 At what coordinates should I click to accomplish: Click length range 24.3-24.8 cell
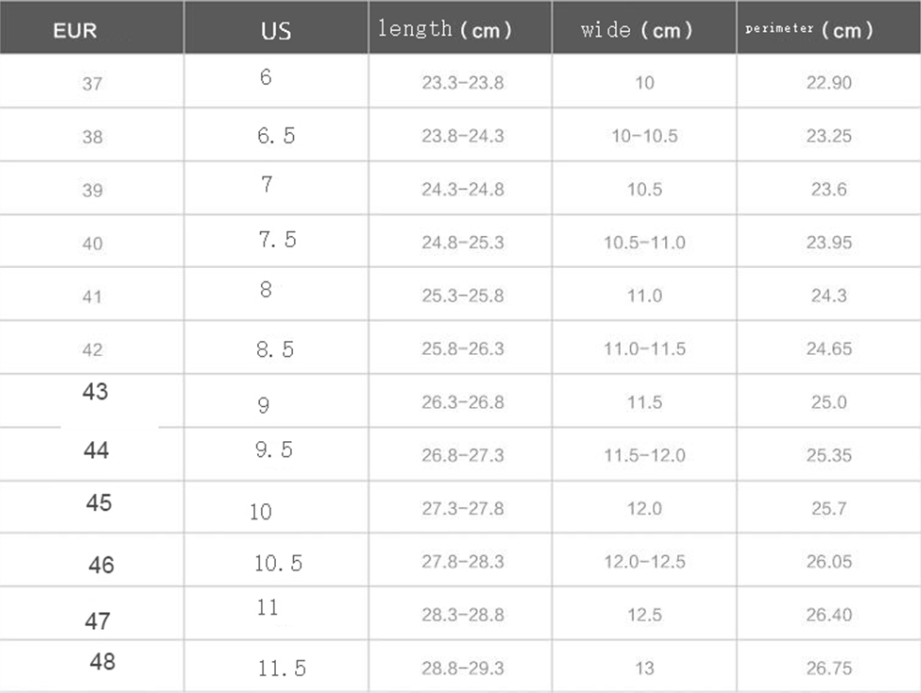(462, 189)
